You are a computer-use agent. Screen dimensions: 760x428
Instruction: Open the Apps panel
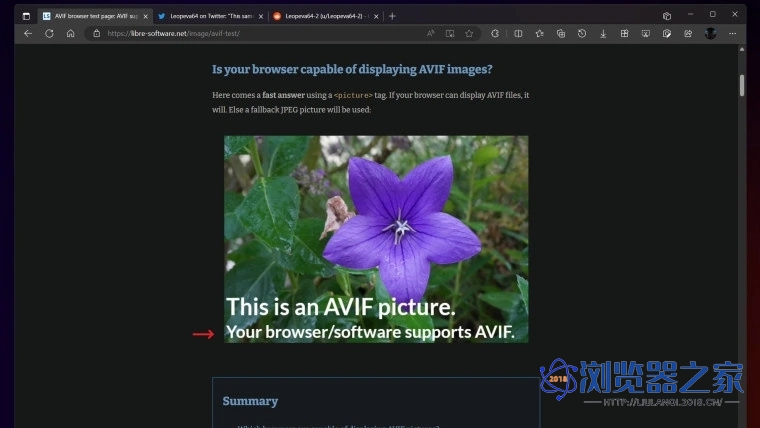tap(624, 33)
